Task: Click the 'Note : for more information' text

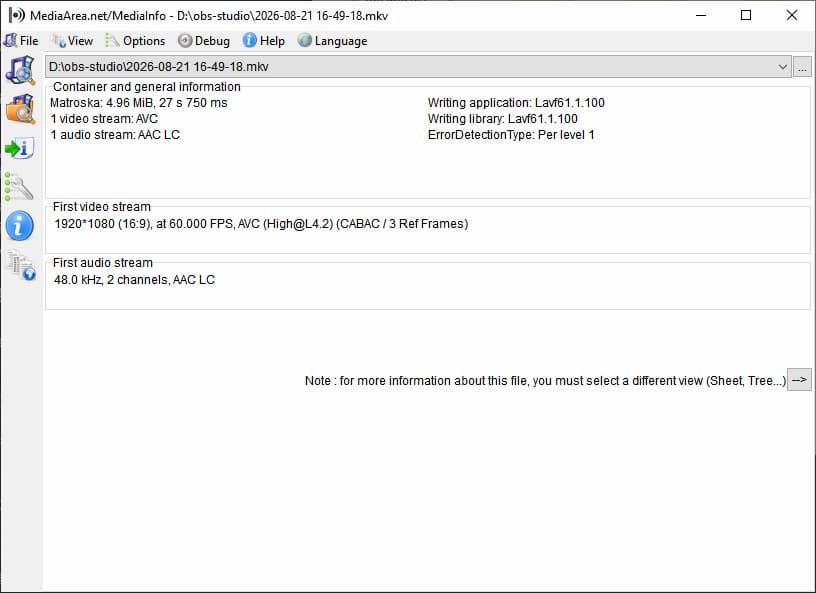Action: 545,381
